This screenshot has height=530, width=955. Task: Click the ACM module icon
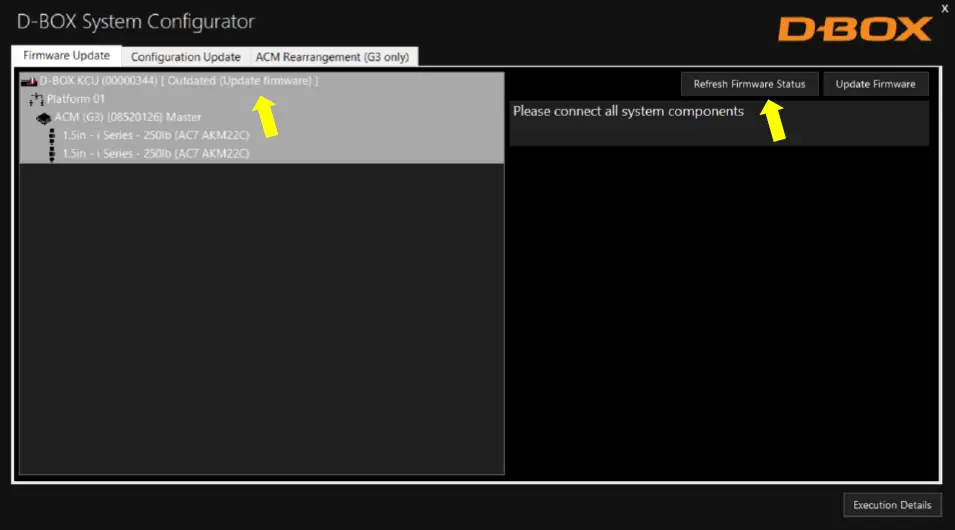click(43, 118)
